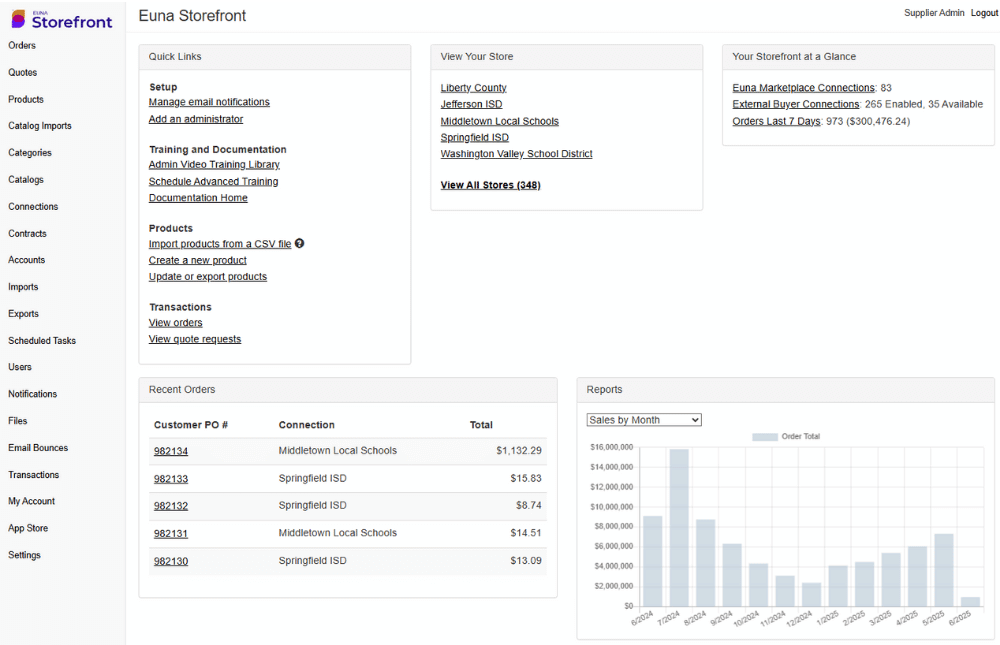Image resolution: width=1000 pixels, height=645 pixels.
Task: Click View quote requests link
Action: tap(195, 339)
